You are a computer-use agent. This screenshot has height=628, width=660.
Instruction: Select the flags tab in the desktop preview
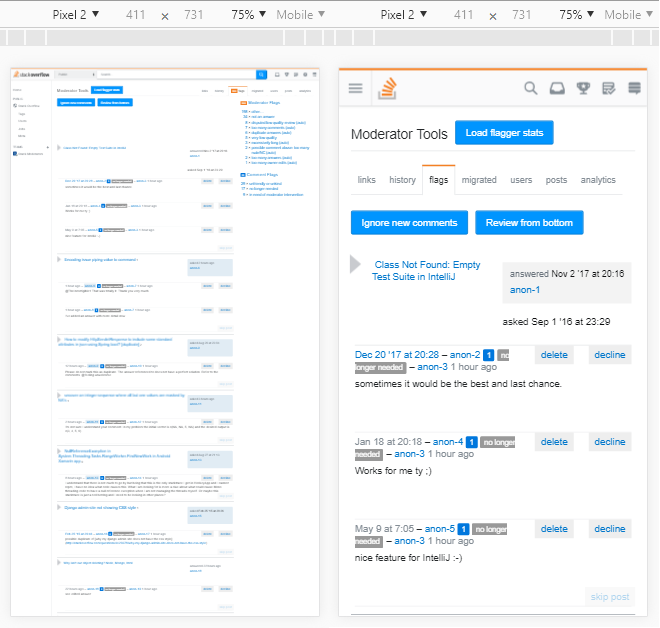tap(238, 90)
